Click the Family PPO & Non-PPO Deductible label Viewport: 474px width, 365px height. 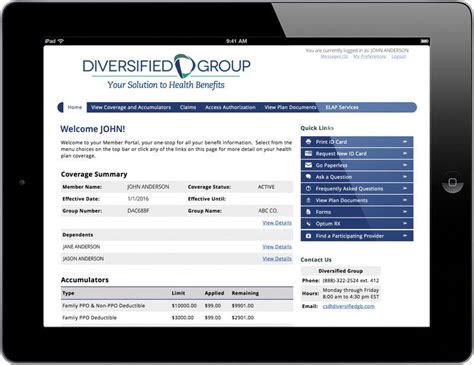(x=104, y=305)
